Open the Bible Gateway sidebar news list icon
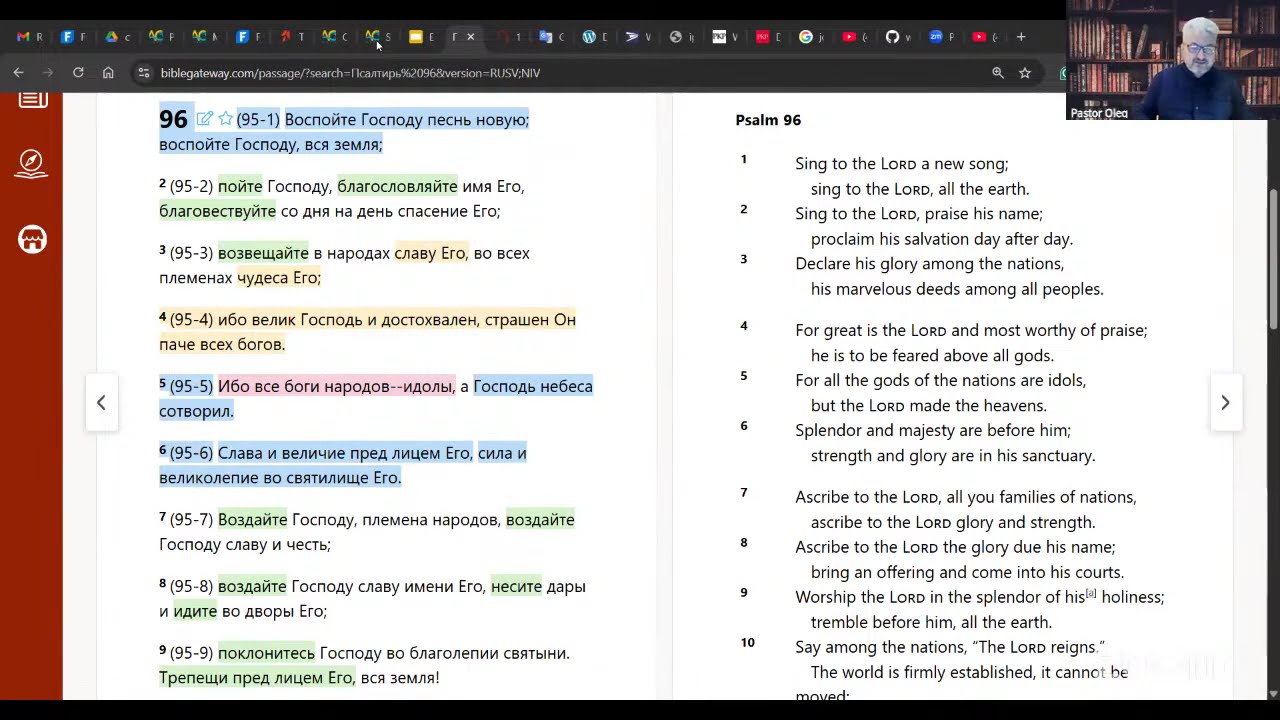The width and height of the screenshot is (1280, 720). pos(32,99)
